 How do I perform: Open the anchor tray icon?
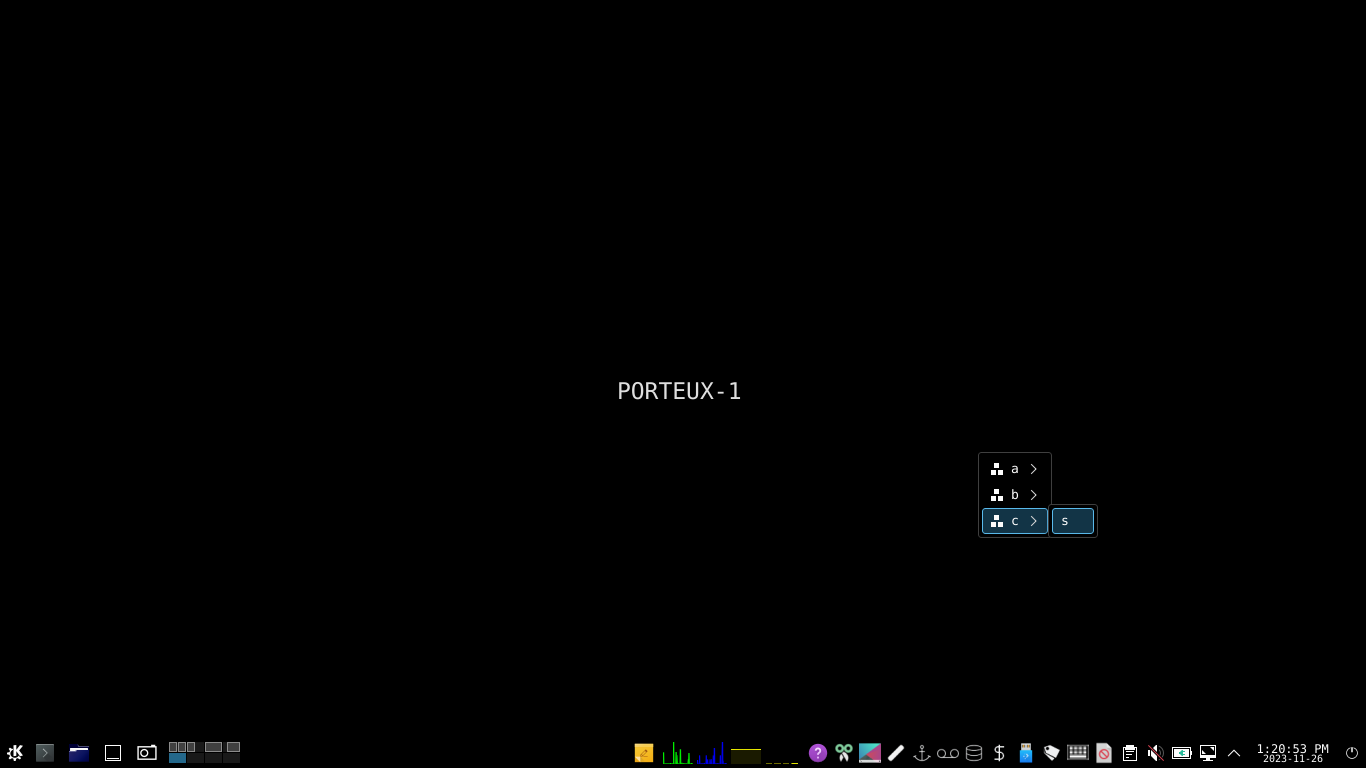pyautogui.click(x=922, y=753)
